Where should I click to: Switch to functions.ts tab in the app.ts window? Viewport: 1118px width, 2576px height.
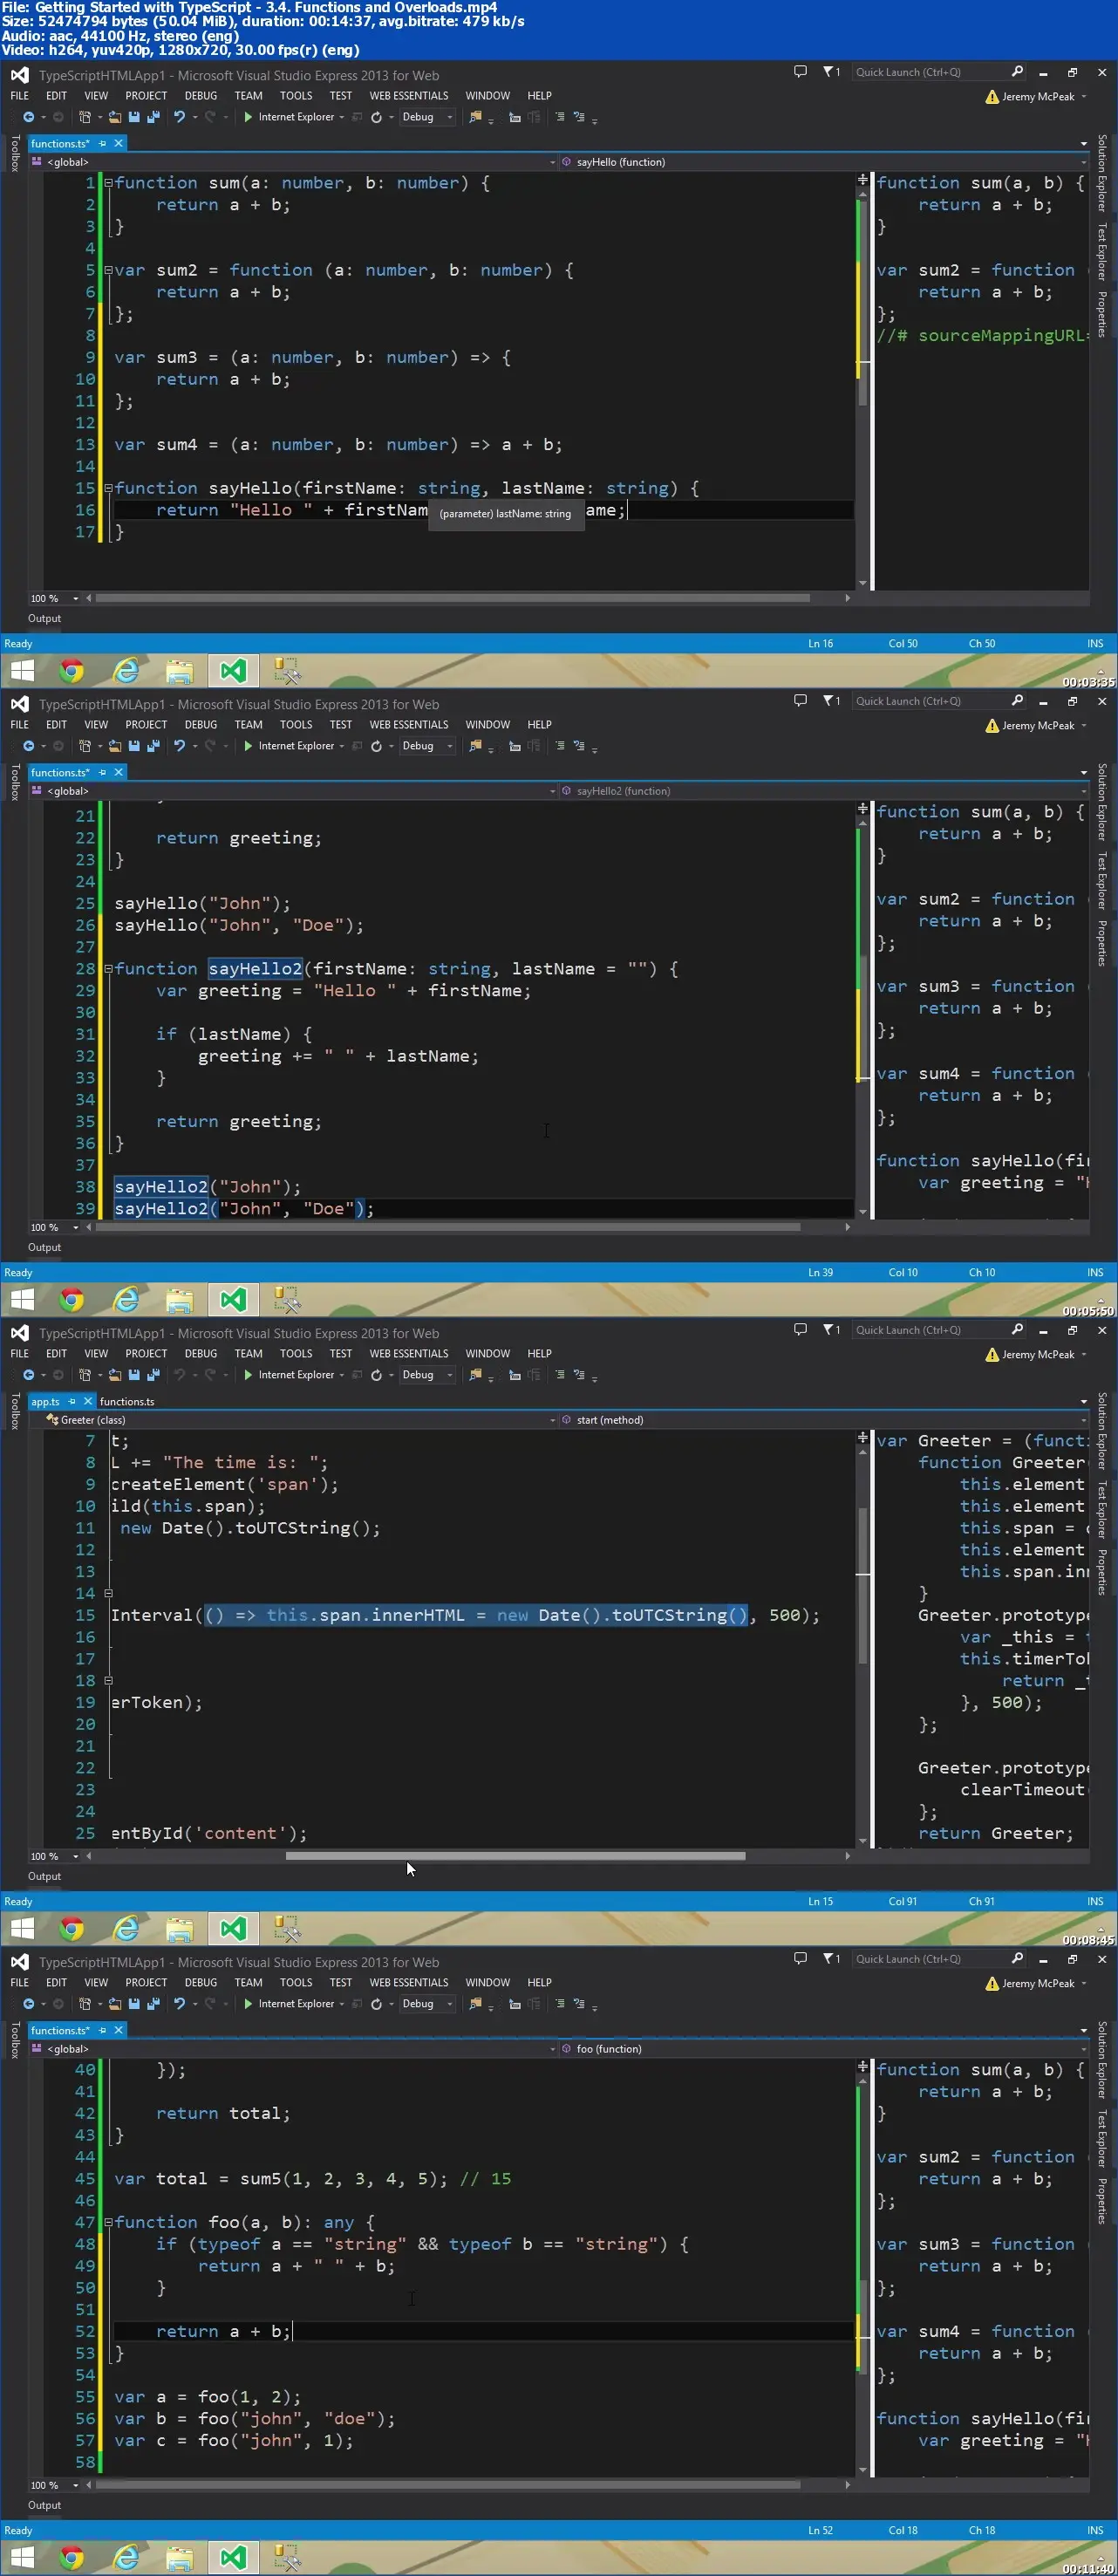pos(127,1402)
